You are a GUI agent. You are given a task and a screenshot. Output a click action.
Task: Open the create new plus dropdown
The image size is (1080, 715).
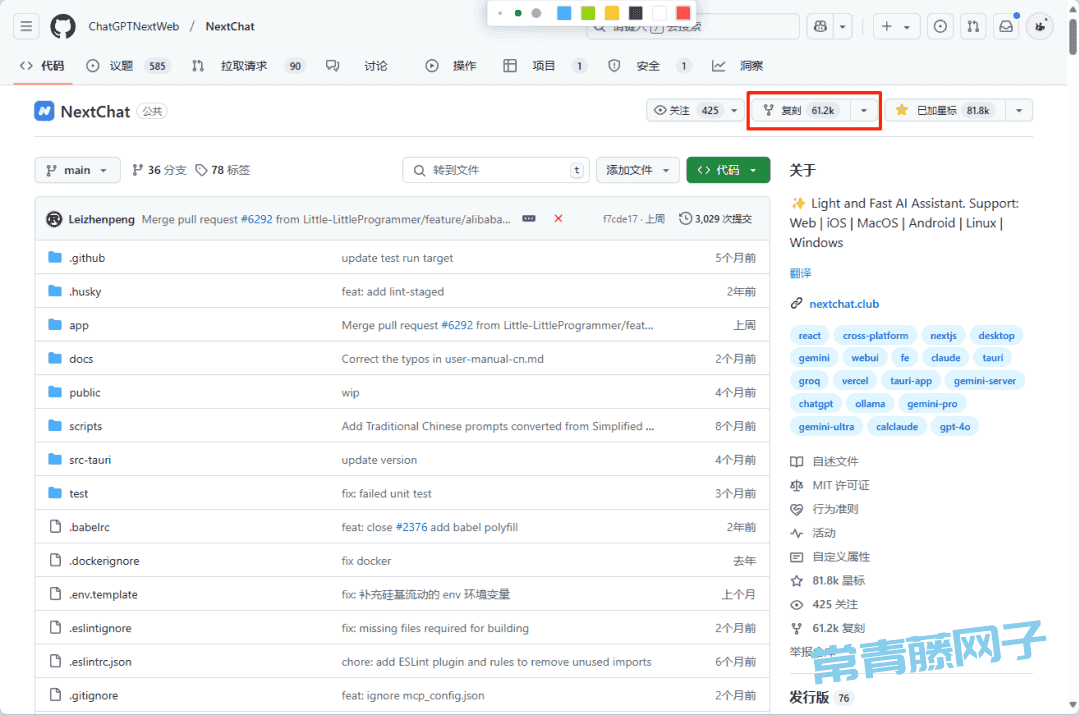[x=895, y=26]
